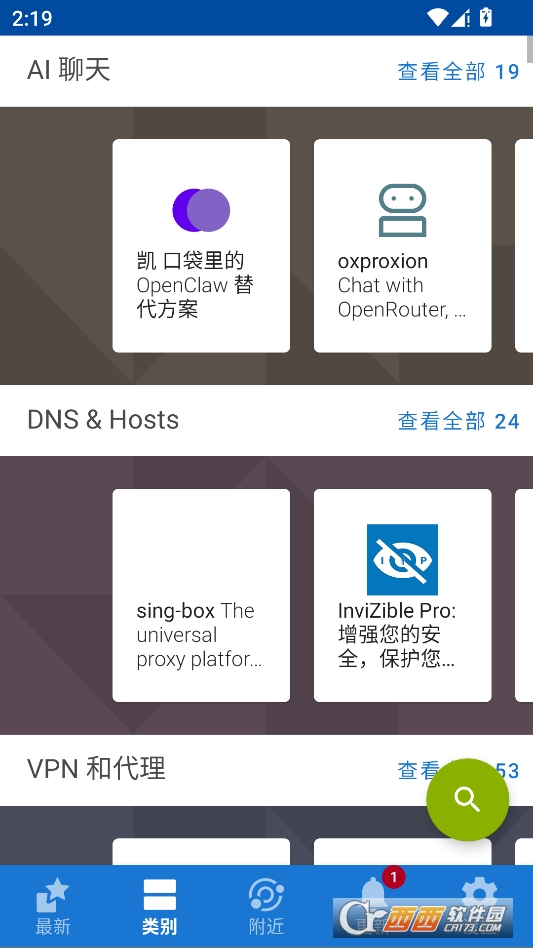
Task: Select the VPN 和代理 category heading
Action: coord(97,769)
